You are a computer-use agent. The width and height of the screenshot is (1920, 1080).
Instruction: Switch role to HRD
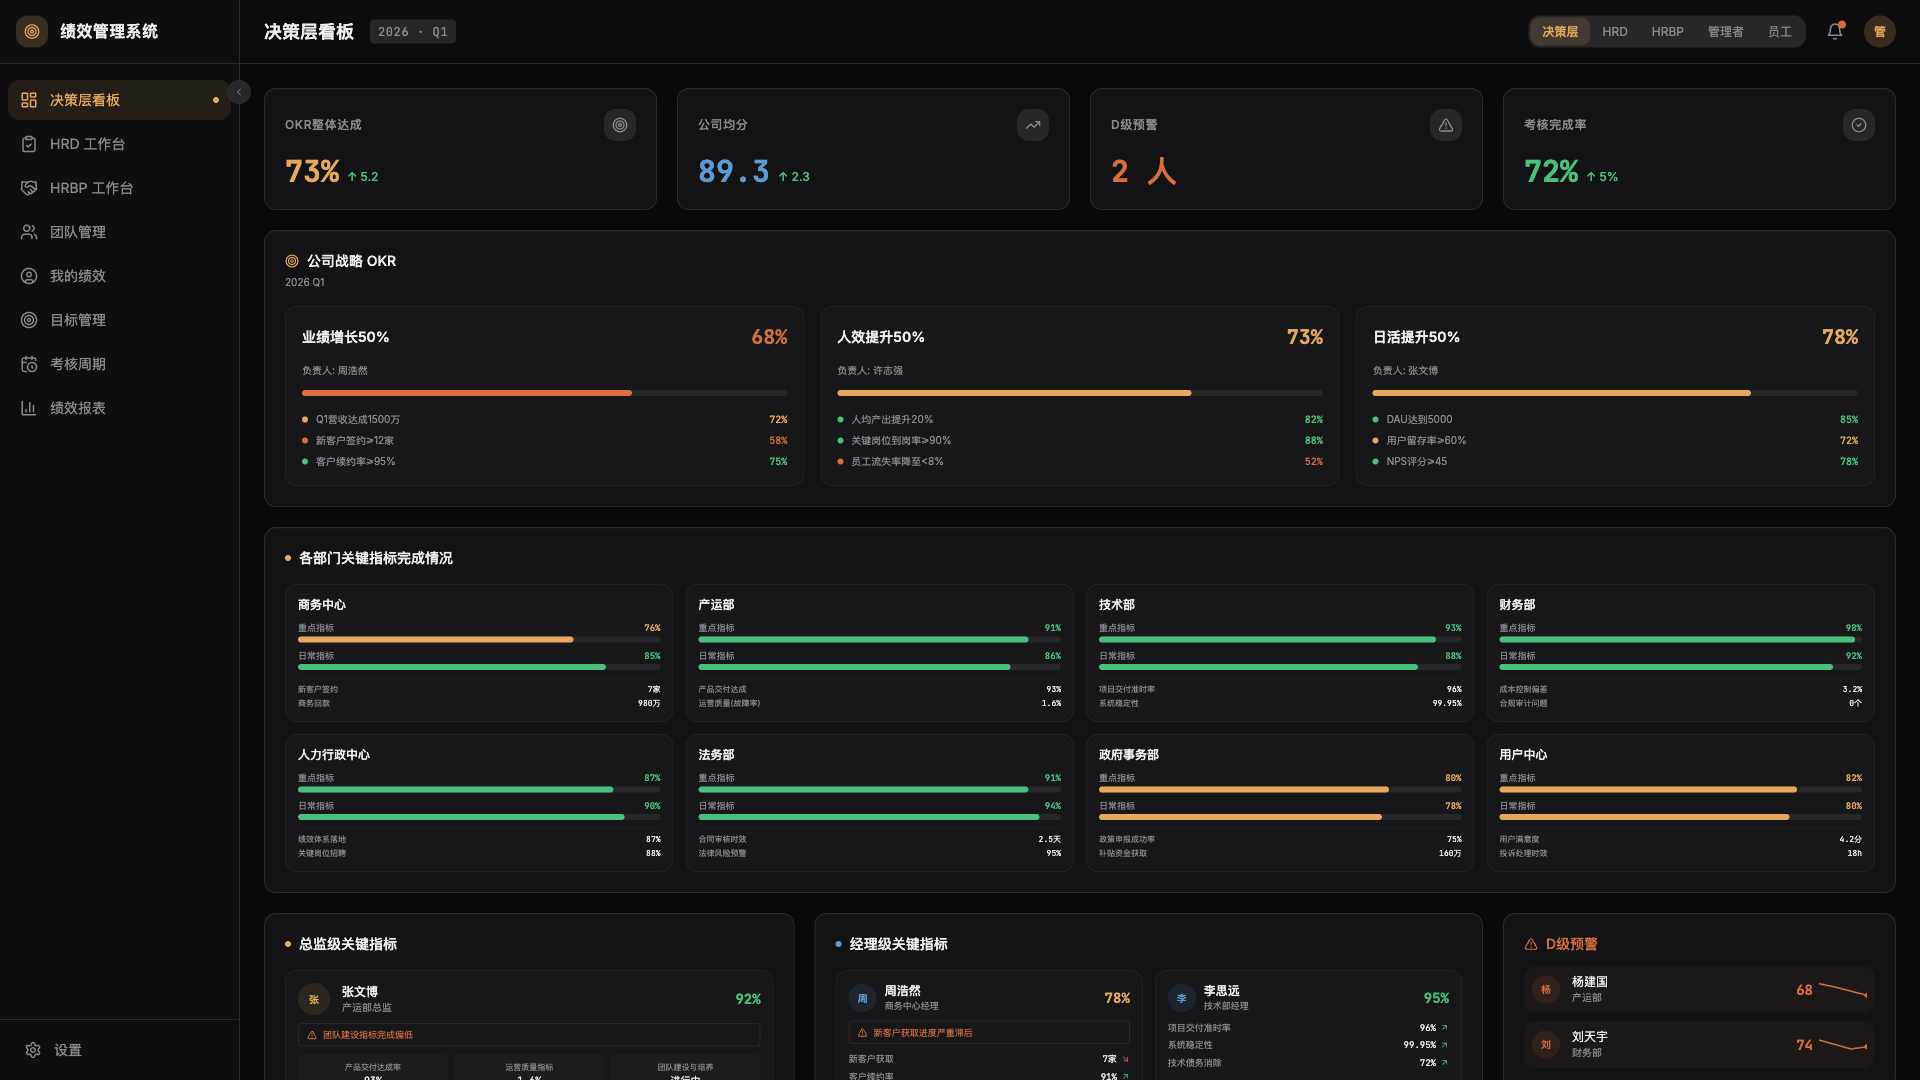coord(1614,32)
